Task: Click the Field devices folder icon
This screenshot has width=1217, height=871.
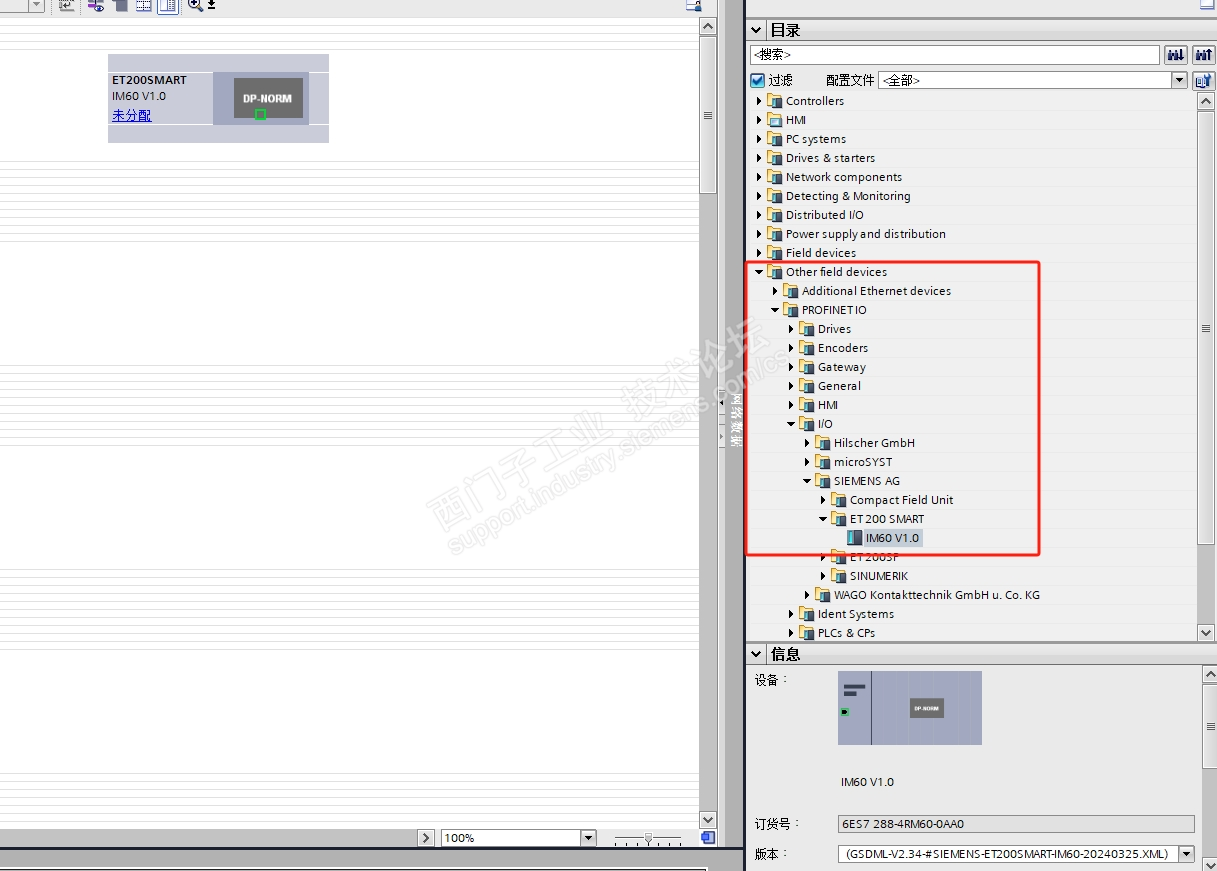Action: pyautogui.click(x=775, y=253)
